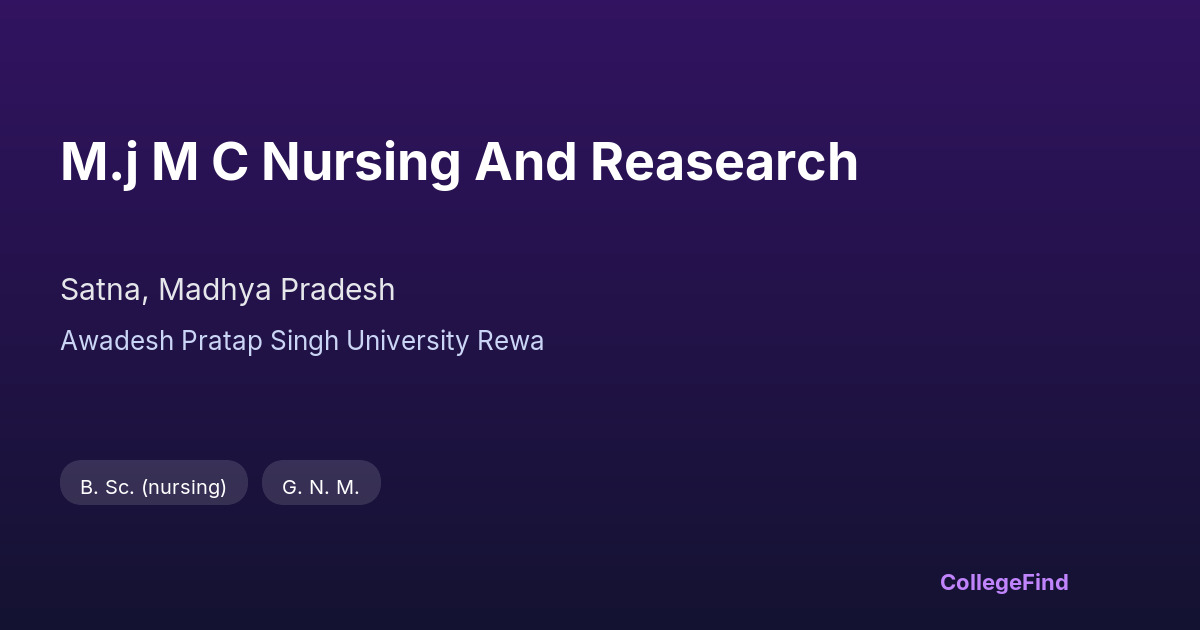Click the standalone "M" before "C" in title
The width and height of the screenshot is (1200, 630).
click(174, 162)
